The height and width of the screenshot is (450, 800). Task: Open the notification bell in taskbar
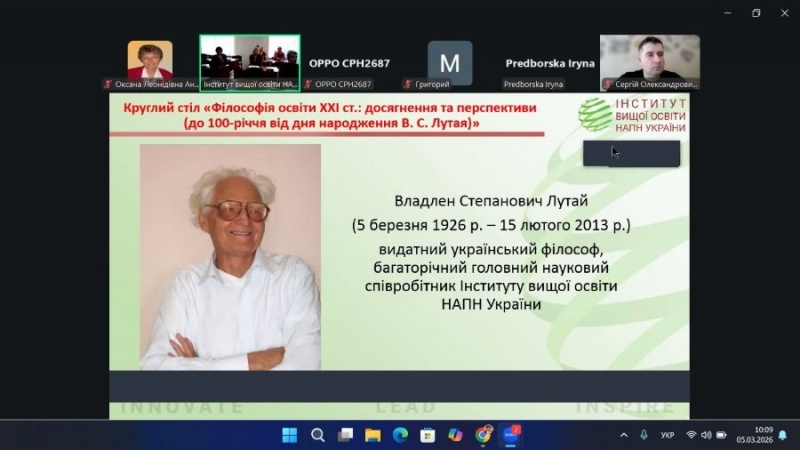click(782, 435)
